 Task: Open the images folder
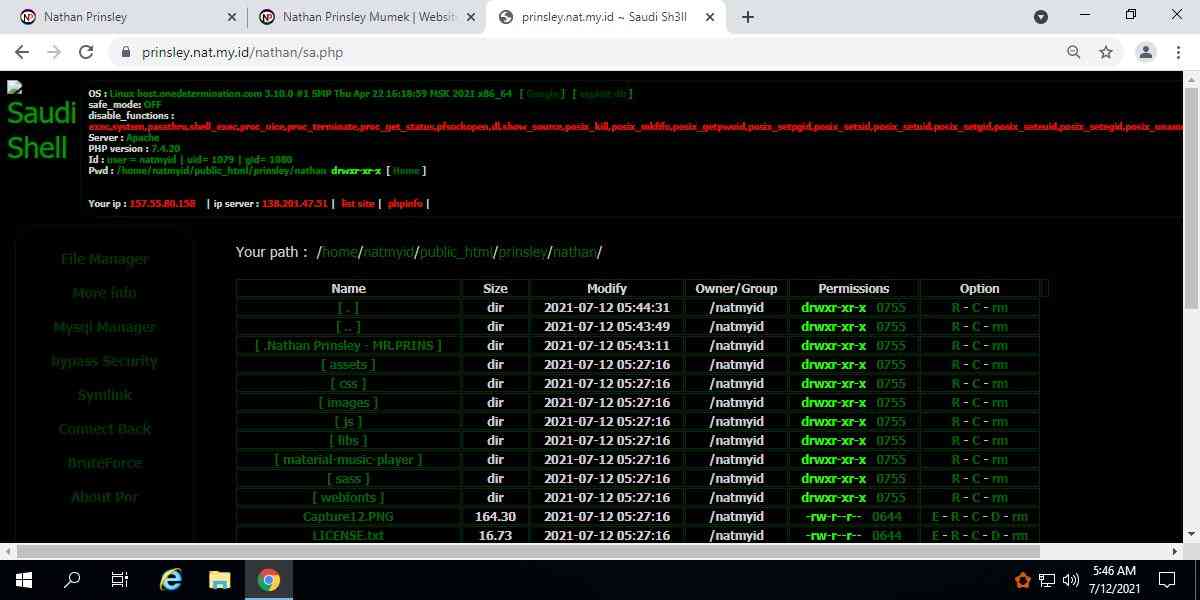coord(348,403)
